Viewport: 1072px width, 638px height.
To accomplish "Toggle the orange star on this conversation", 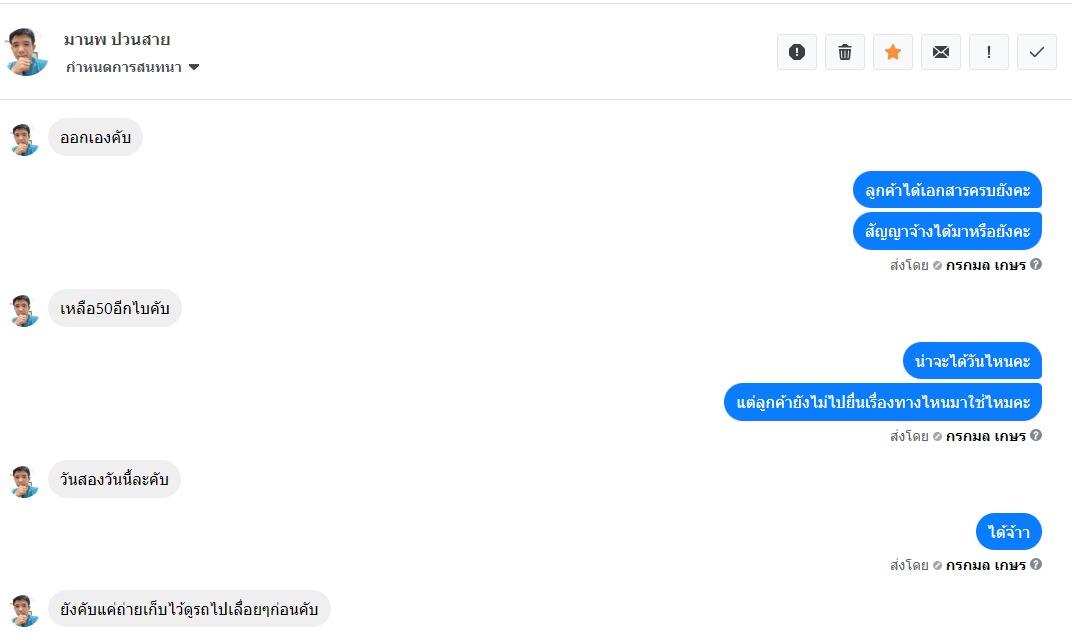I will pyautogui.click(x=893, y=52).
